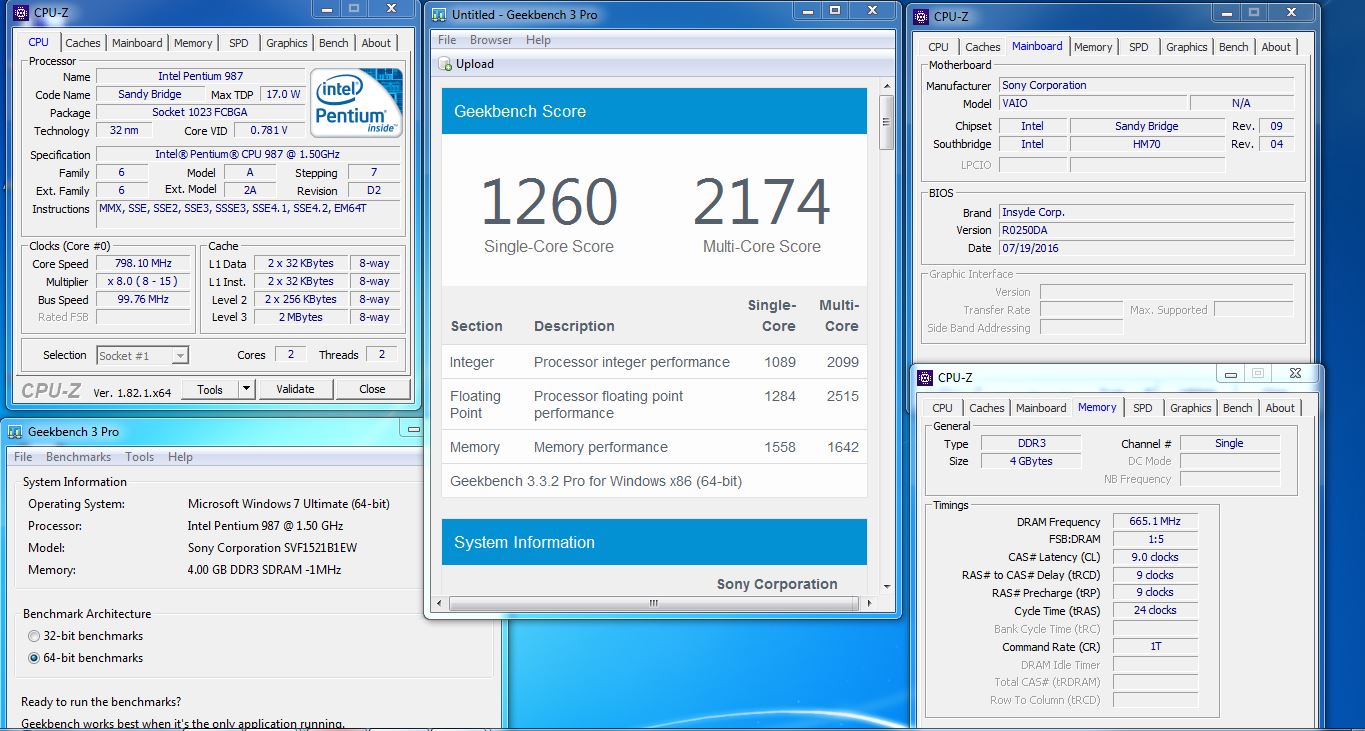The image size is (1365, 731).
Task: Click scroll down arrow in Geekbench results
Action: coord(886,588)
